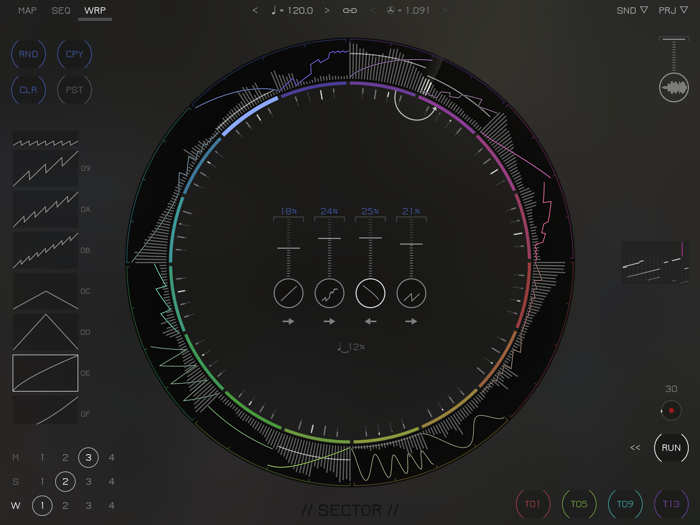
Task: Click the waveform sample icon top right
Action: pyautogui.click(x=674, y=88)
